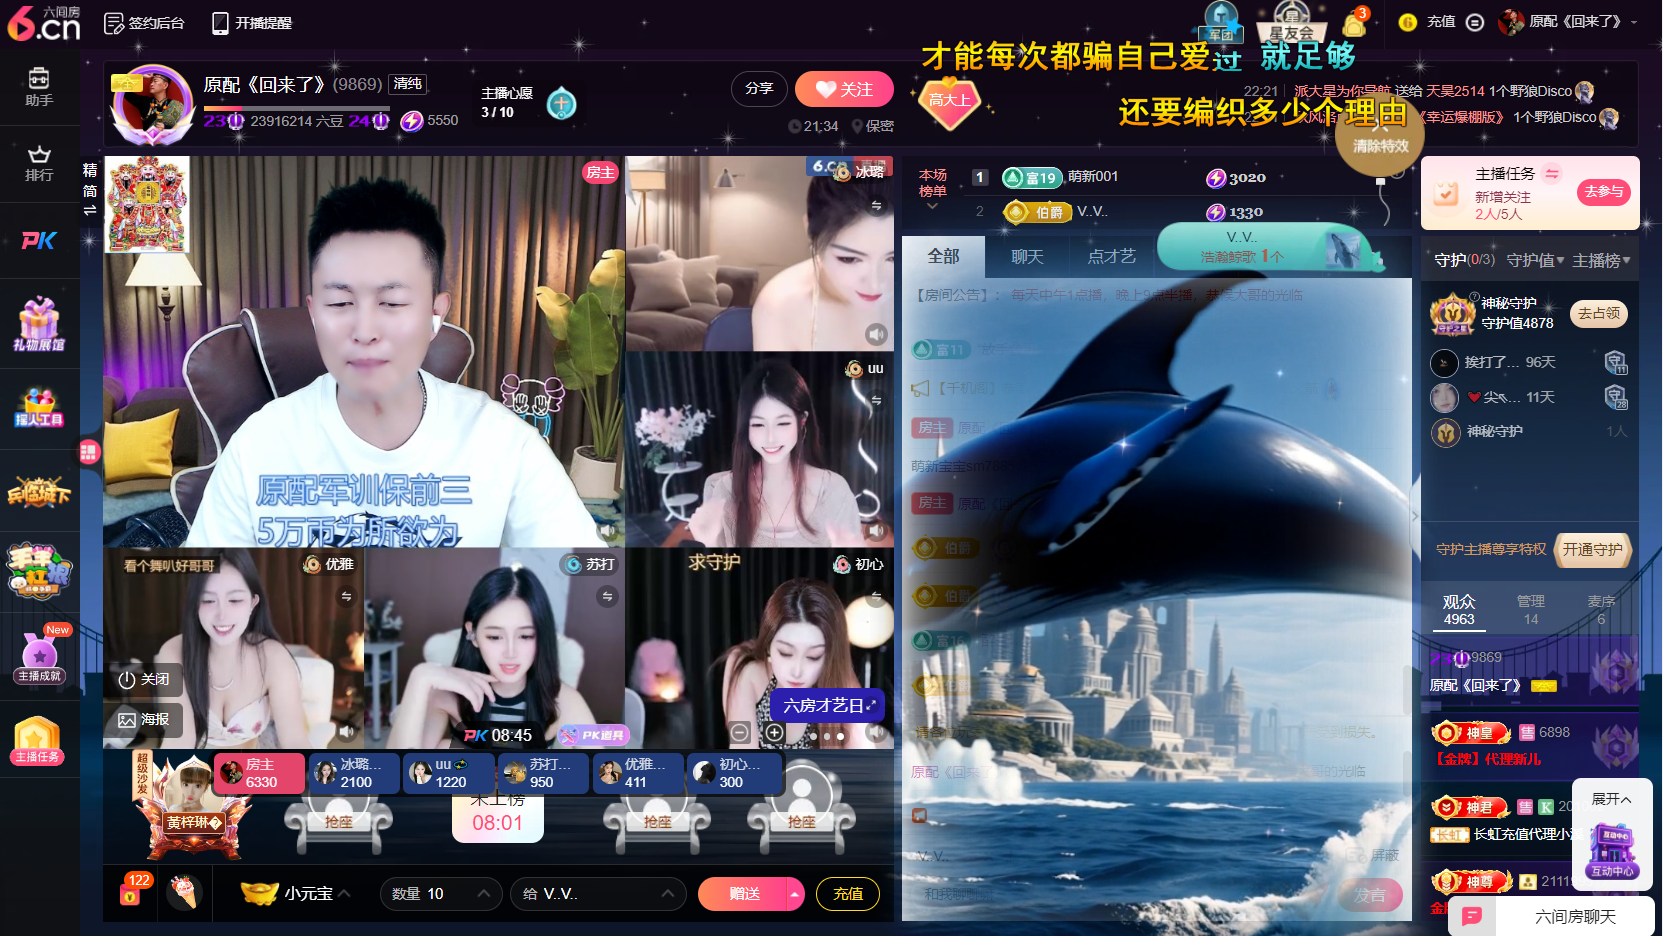Open the gift bag icon with 122 badge
This screenshot has width=1663, height=936.
(x=132, y=890)
